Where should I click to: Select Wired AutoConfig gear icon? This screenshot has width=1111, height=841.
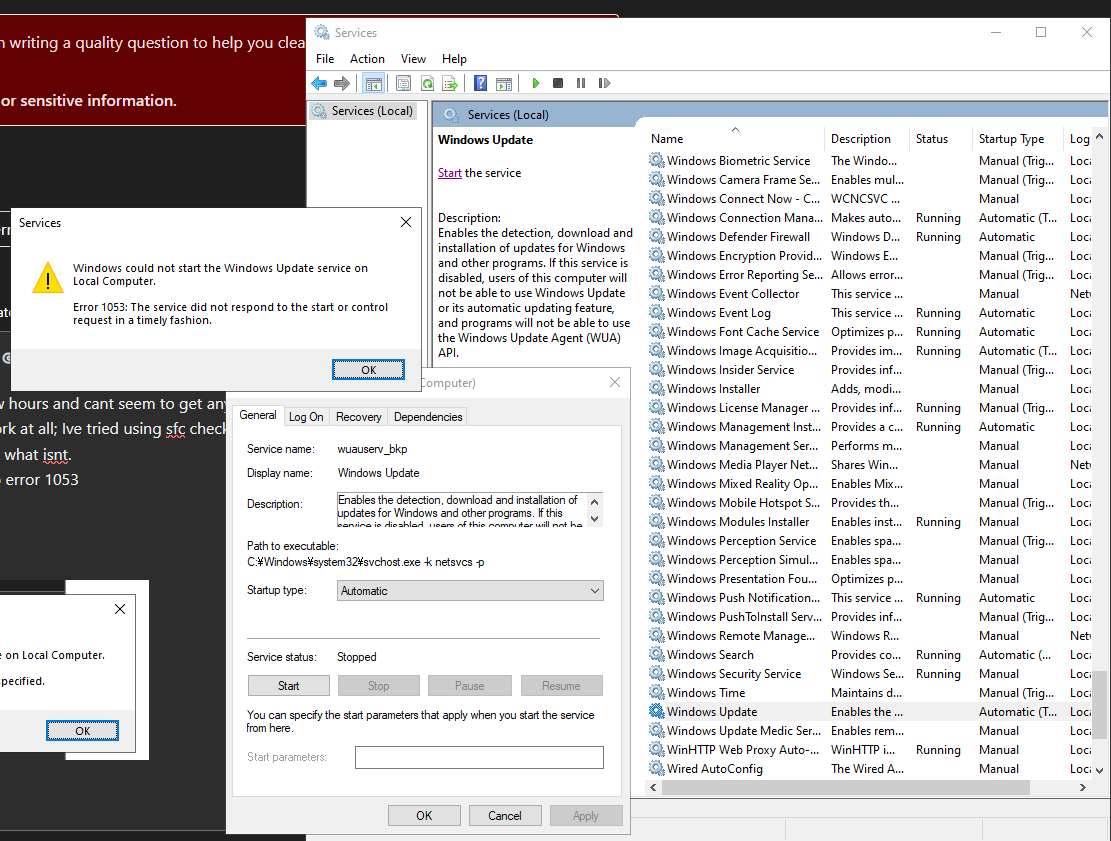(x=657, y=768)
